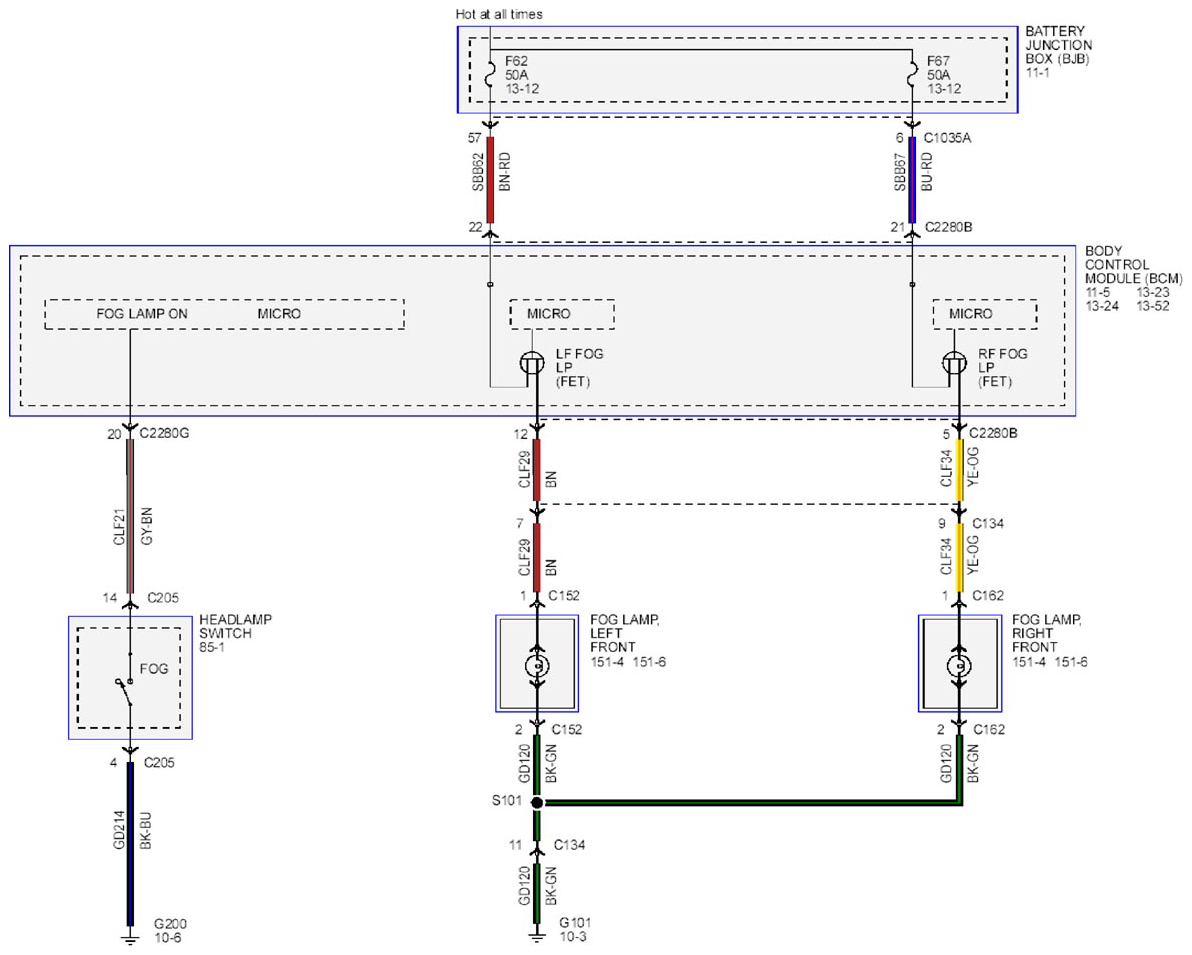Click the C2280B label beside pin 5

pos(994,433)
